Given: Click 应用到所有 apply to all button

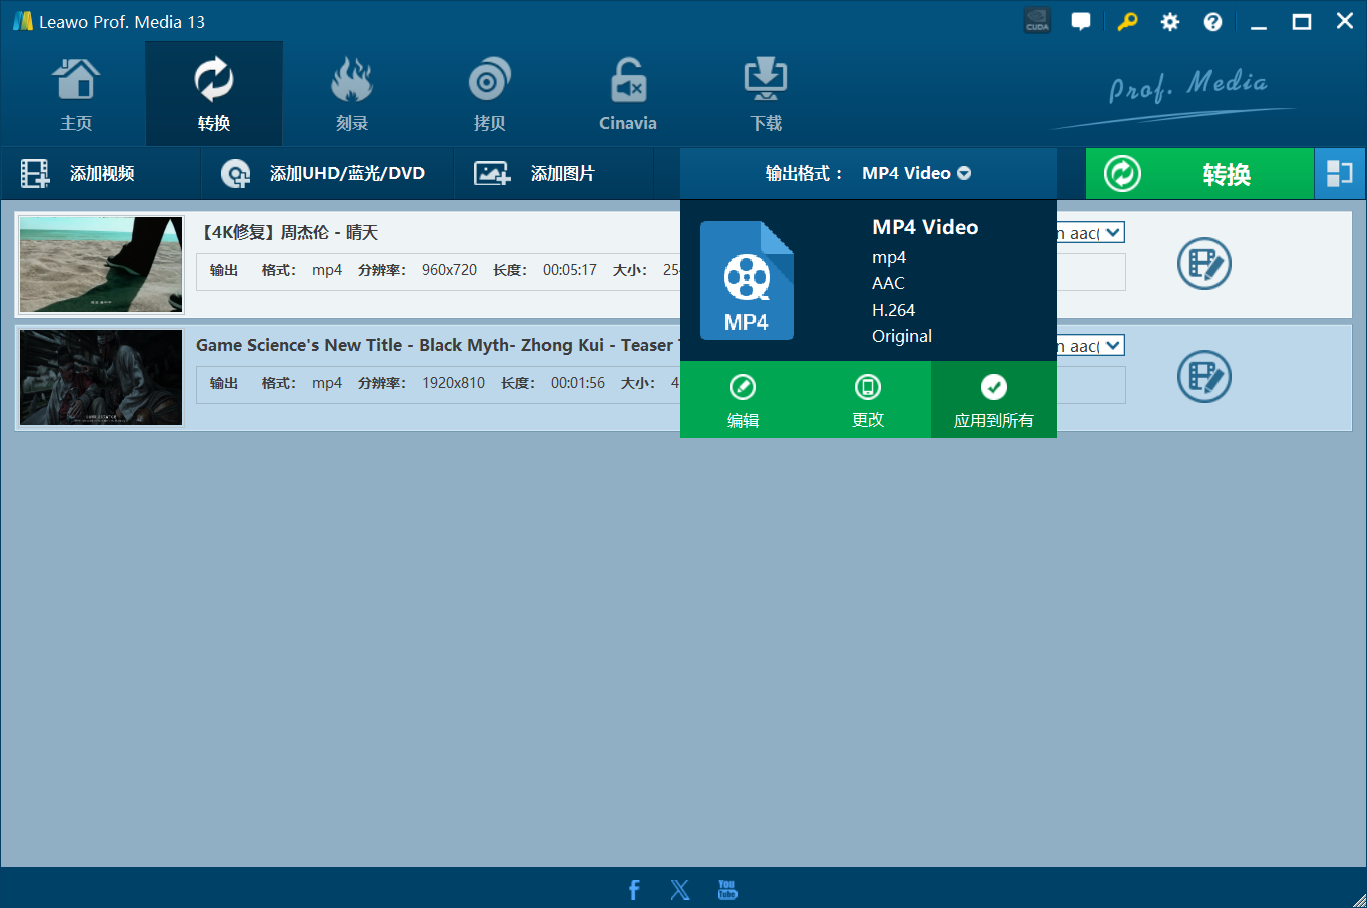Looking at the screenshot, I should (x=993, y=400).
